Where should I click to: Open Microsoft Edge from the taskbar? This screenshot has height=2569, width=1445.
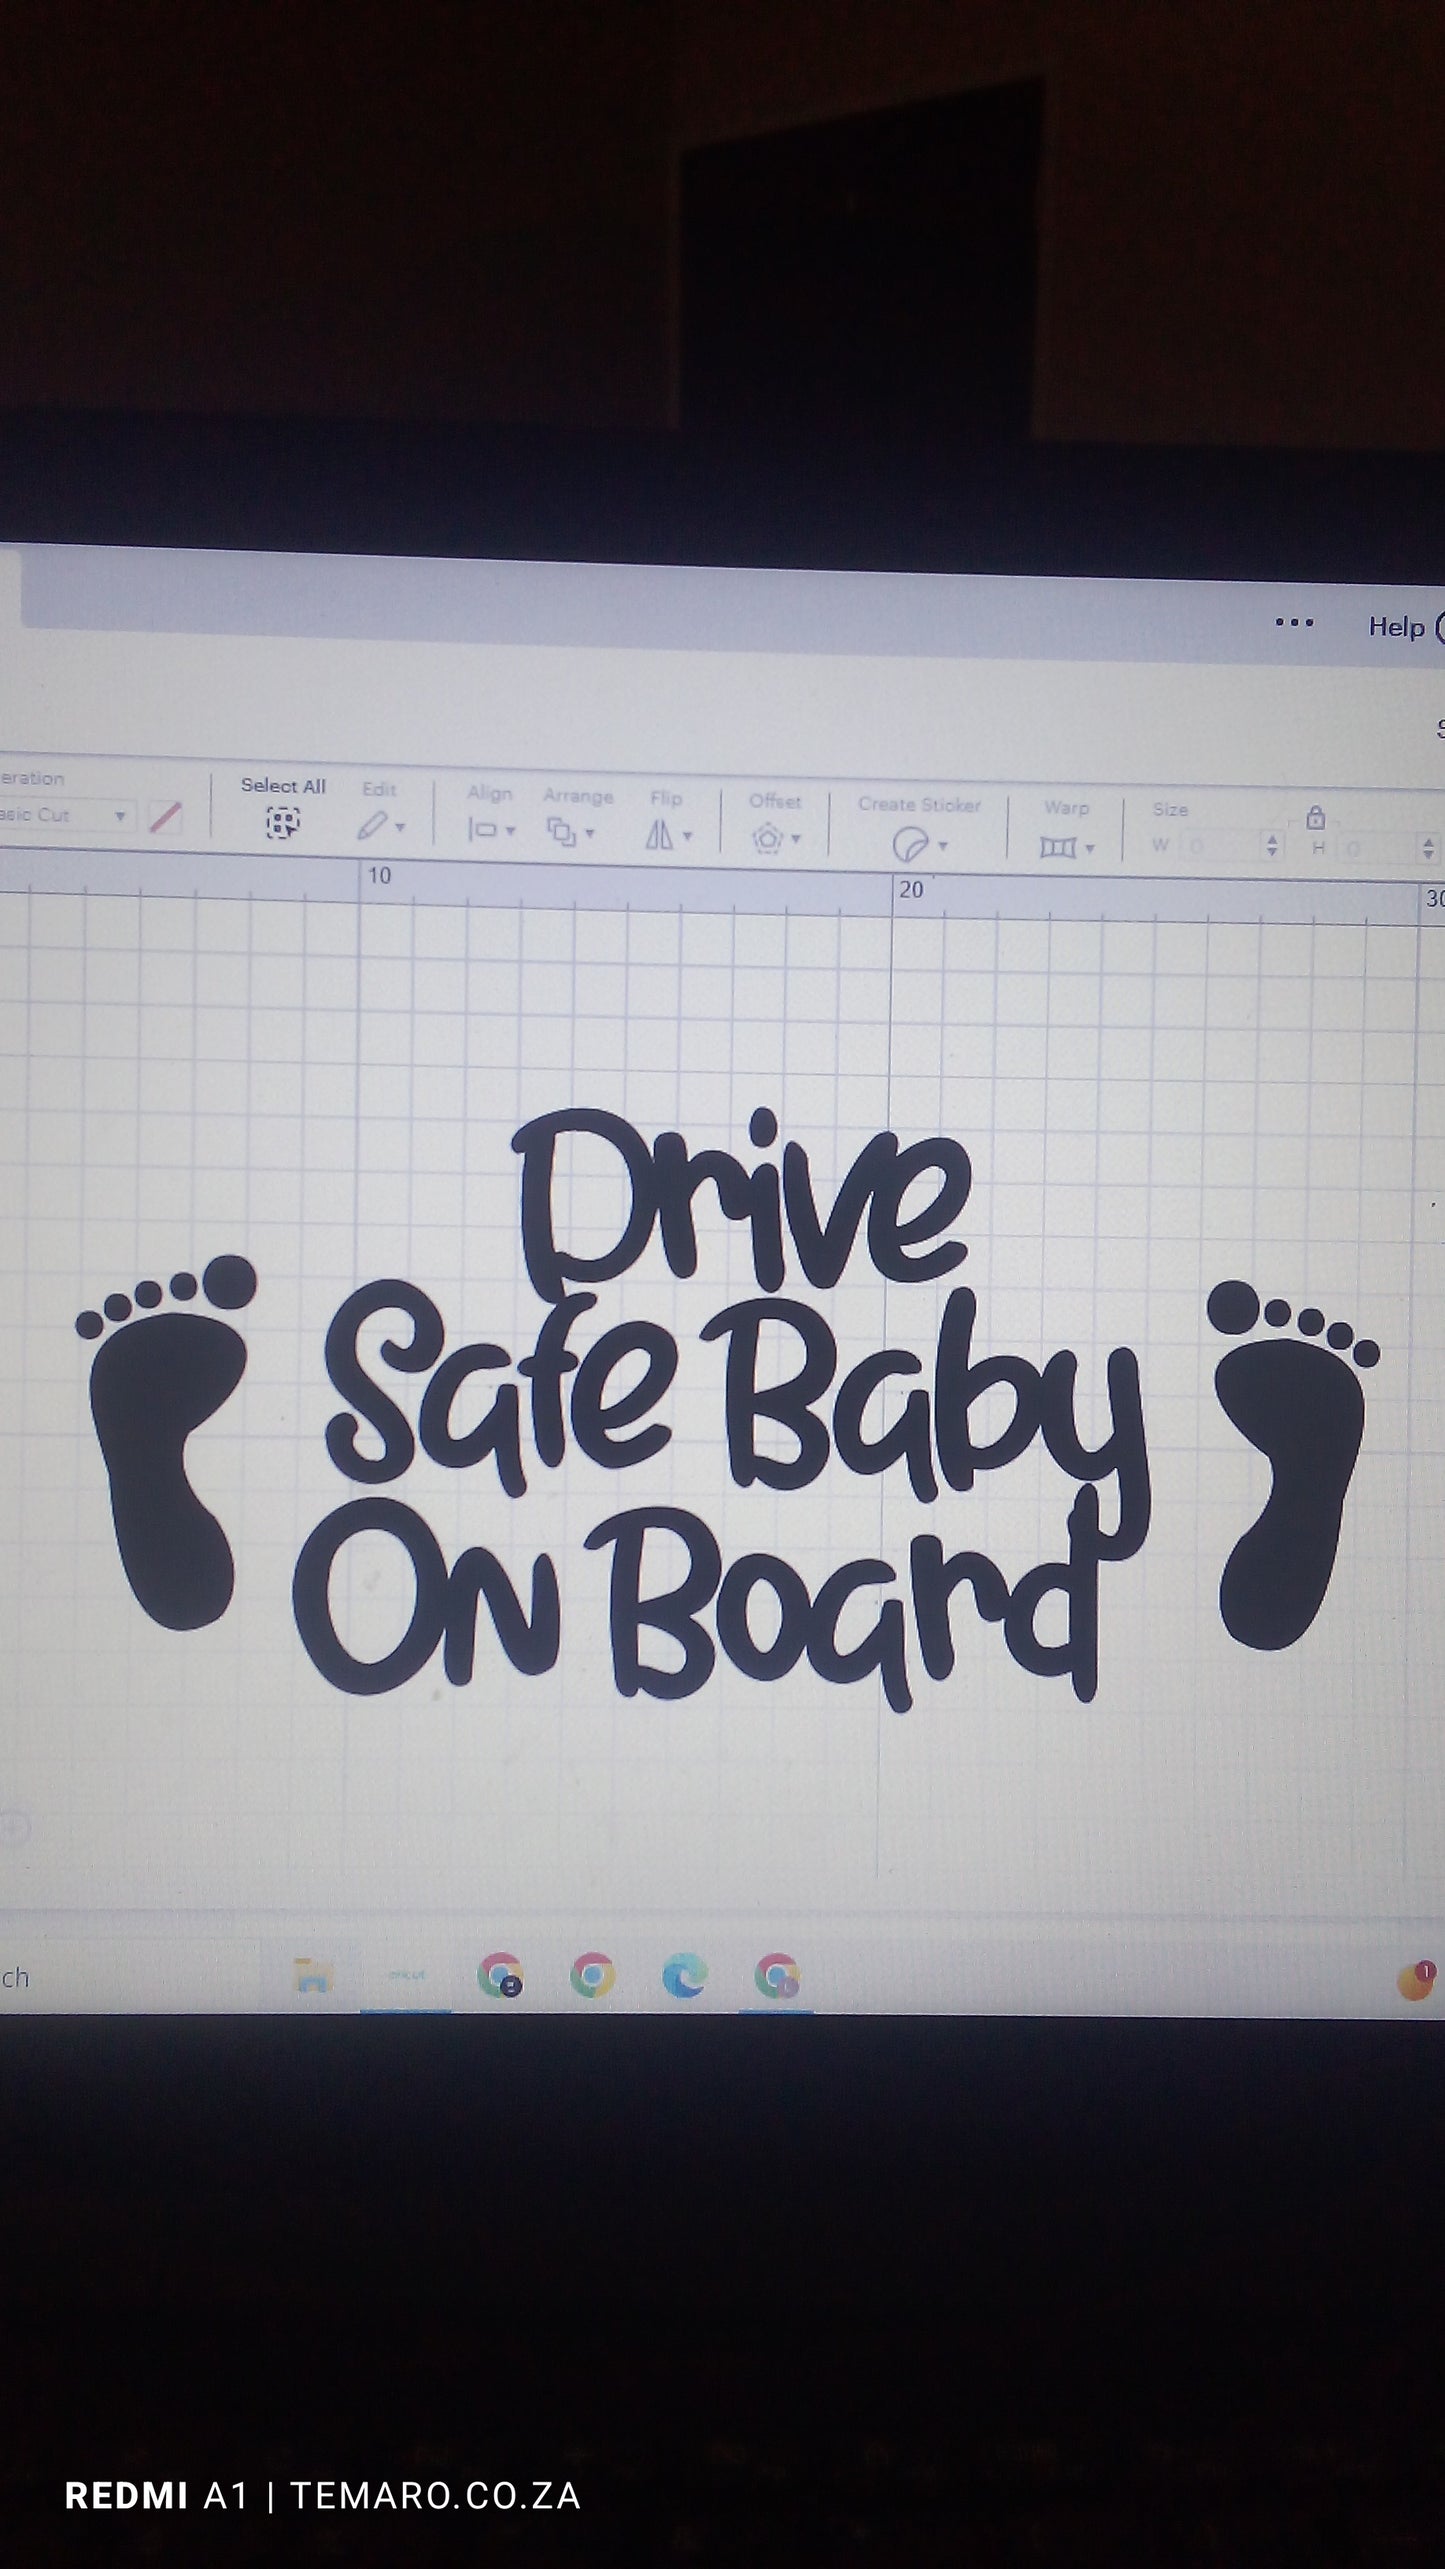pos(685,1976)
